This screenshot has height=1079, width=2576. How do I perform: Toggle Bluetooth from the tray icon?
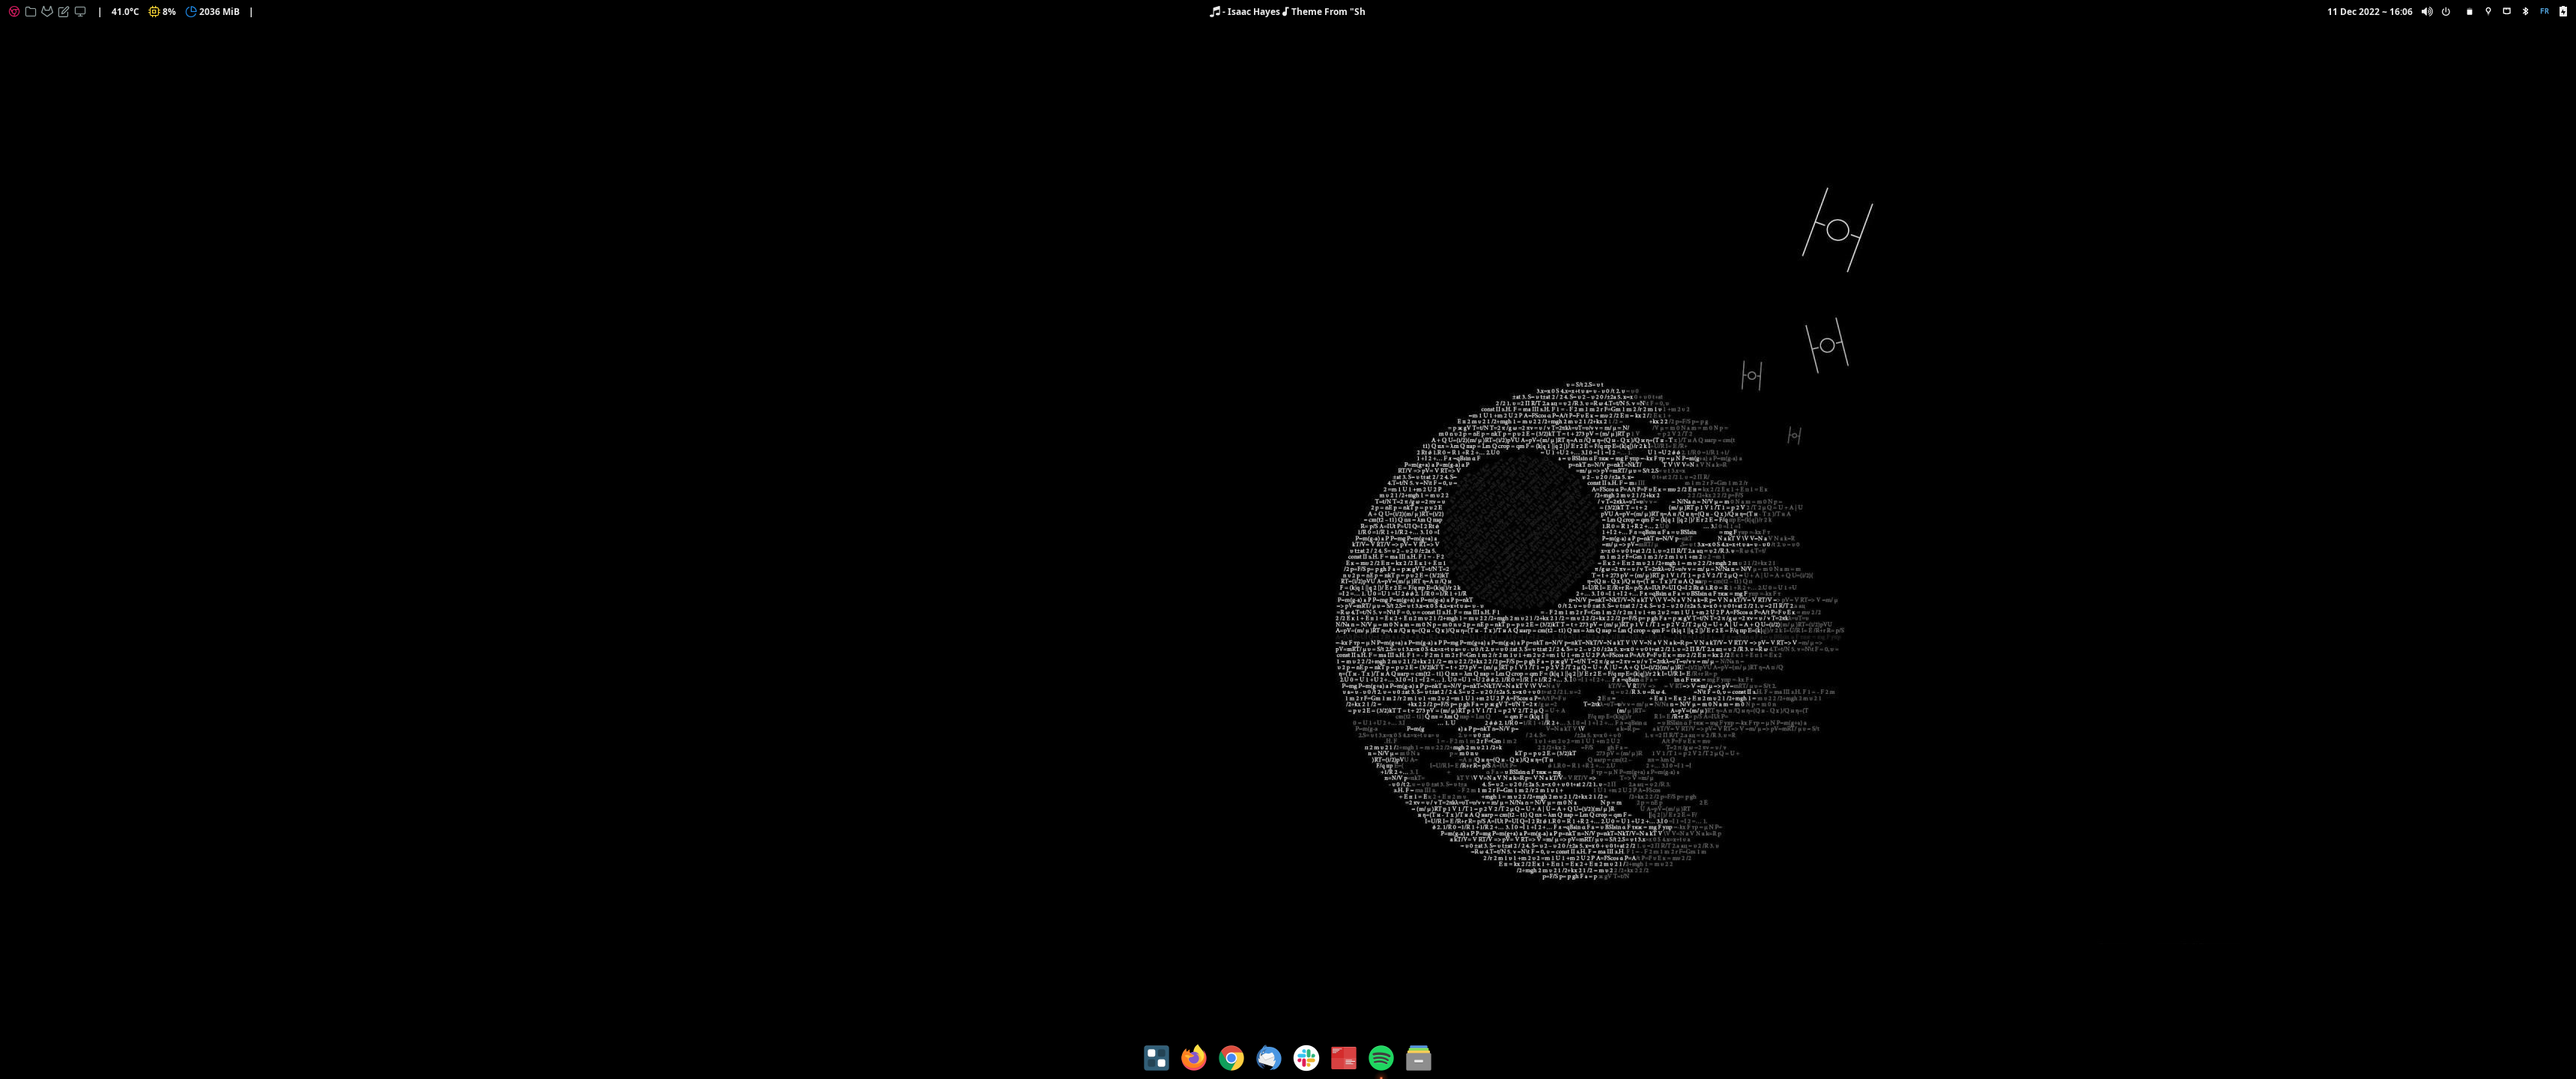click(2525, 12)
